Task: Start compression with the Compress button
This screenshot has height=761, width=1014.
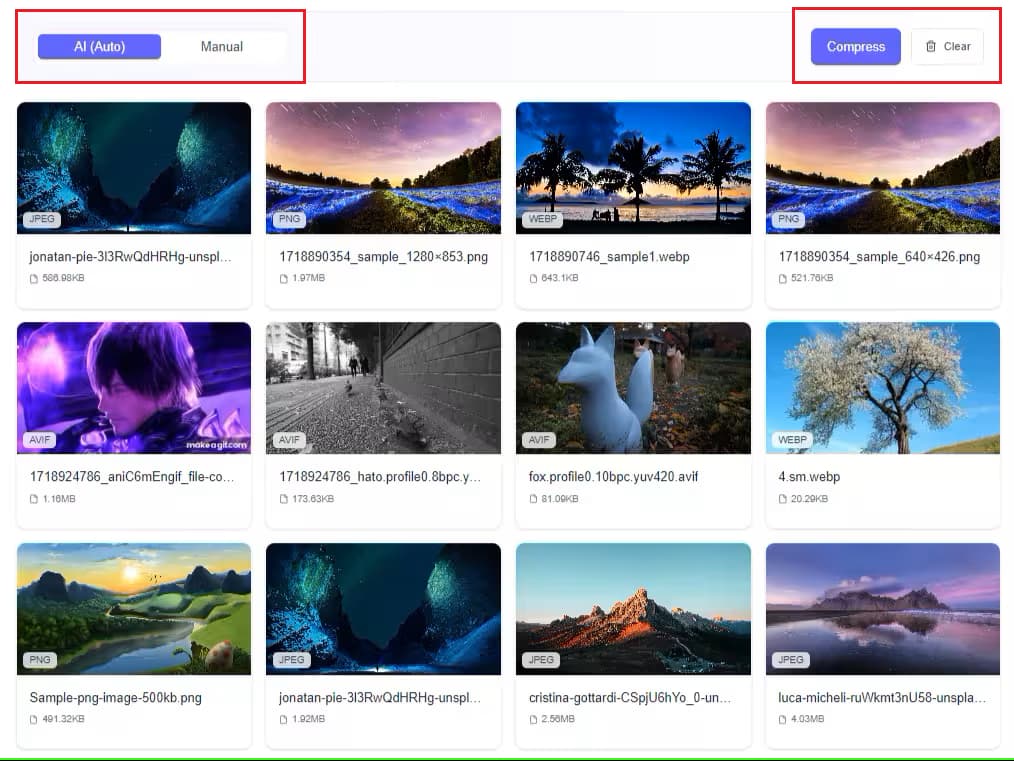Action: (x=856, y=47)
